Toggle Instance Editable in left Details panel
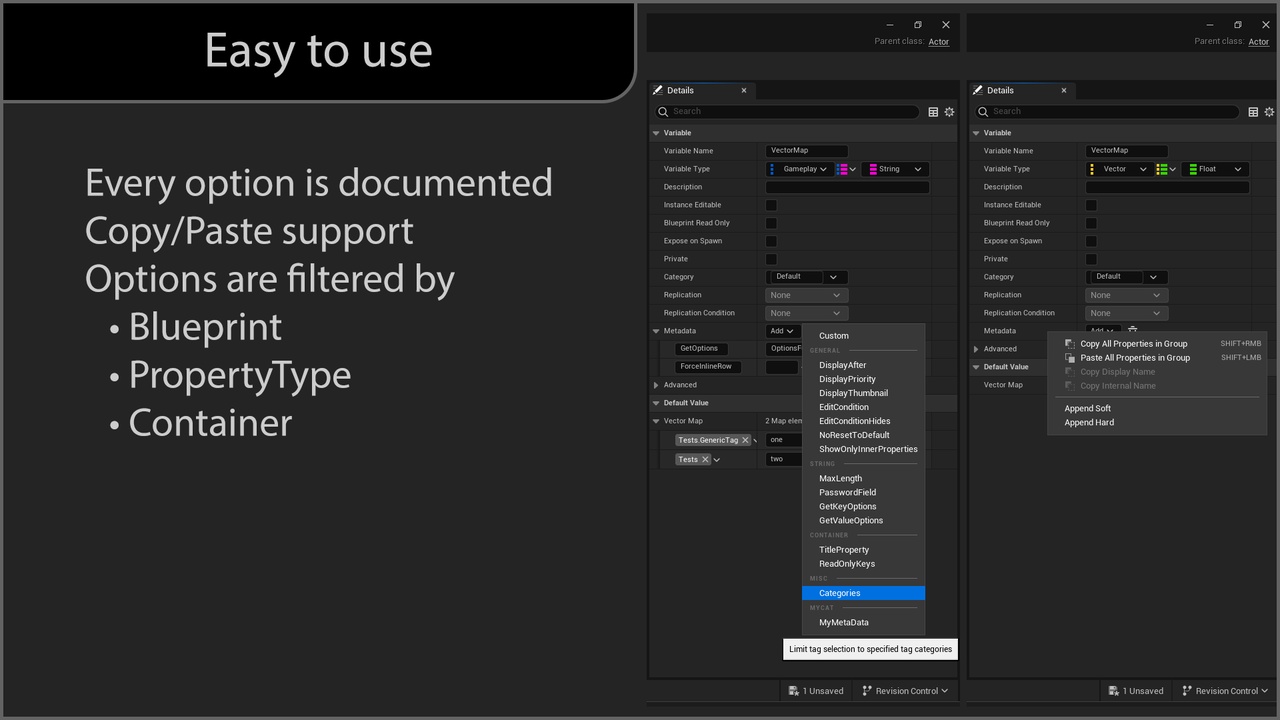Screen dimensions: 1280x720 click(771, 205)
